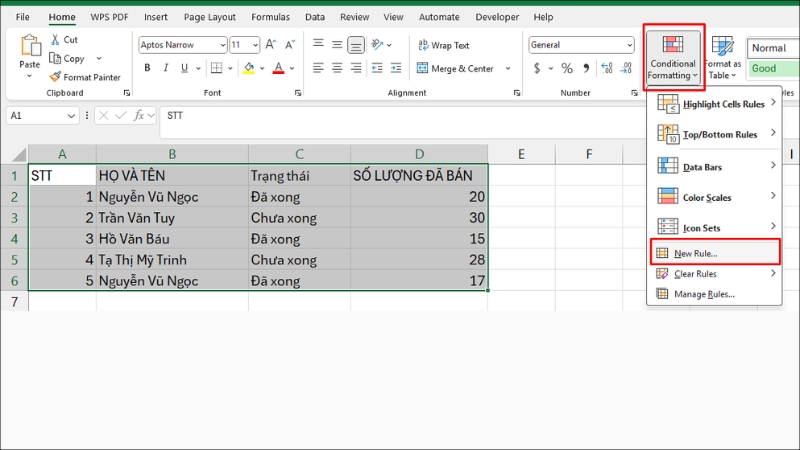Viewport: 800px width, 450px height.
Task: Apply the yellow Fill Color bucket
Action: click(249, 68)
